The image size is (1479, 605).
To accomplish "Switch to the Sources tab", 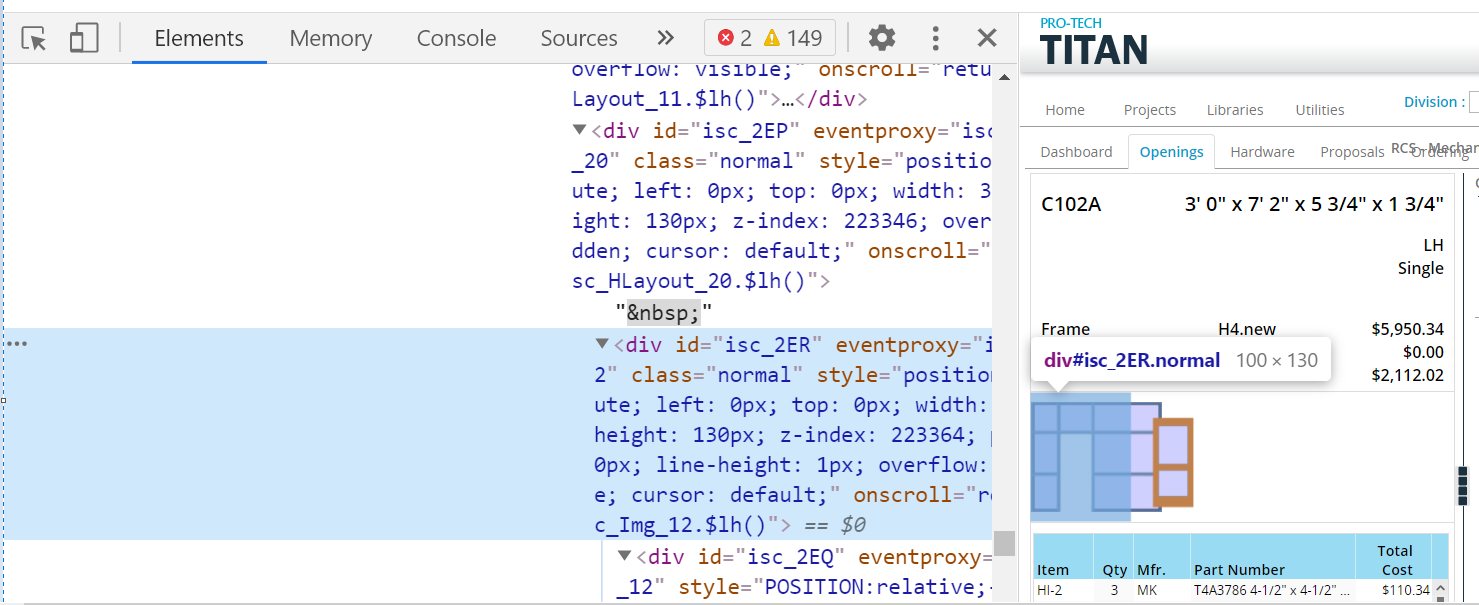I will (x=578, y=39).
